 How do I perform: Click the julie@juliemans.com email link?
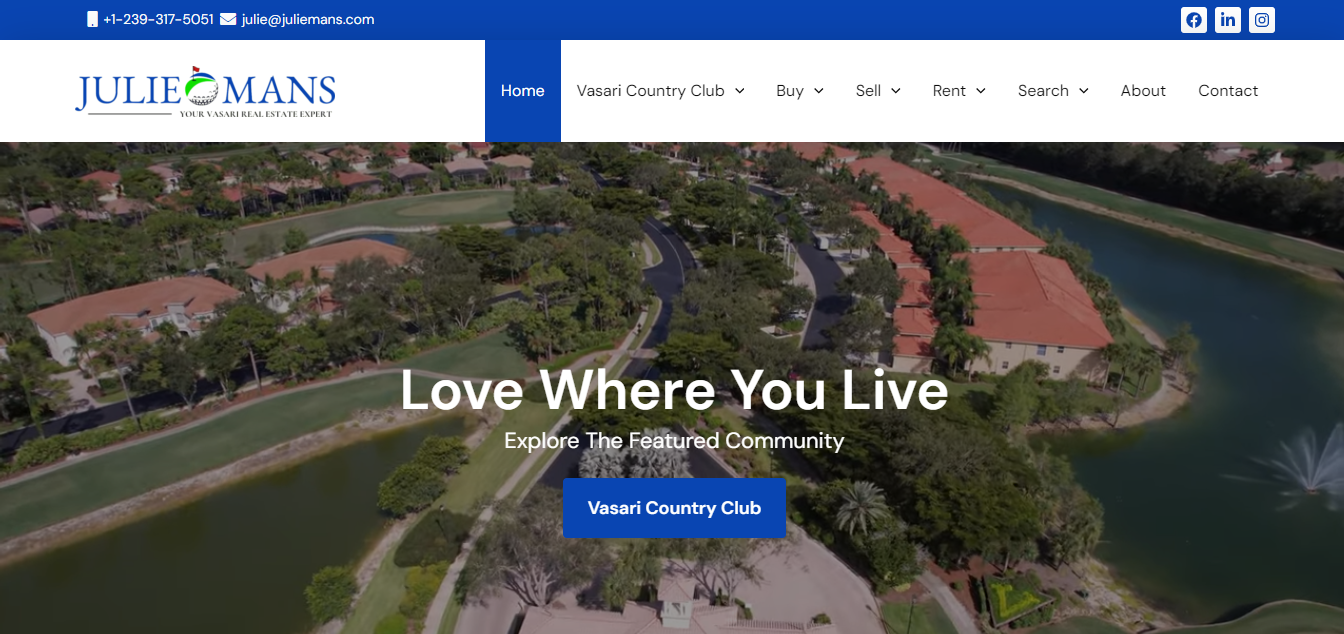pos(308,19)
